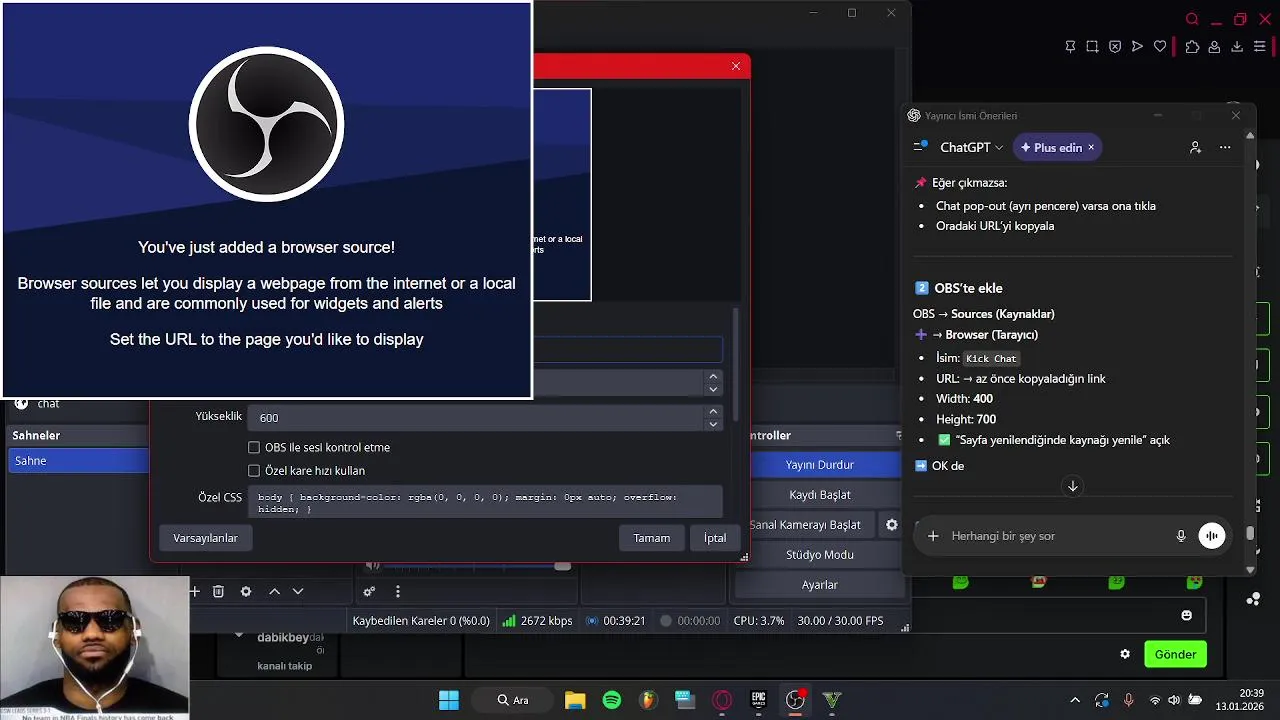Click the Plus edin upgrade button
Image resolution: width=1280 pixels, height=720 pixels.
click(1057, 147)
